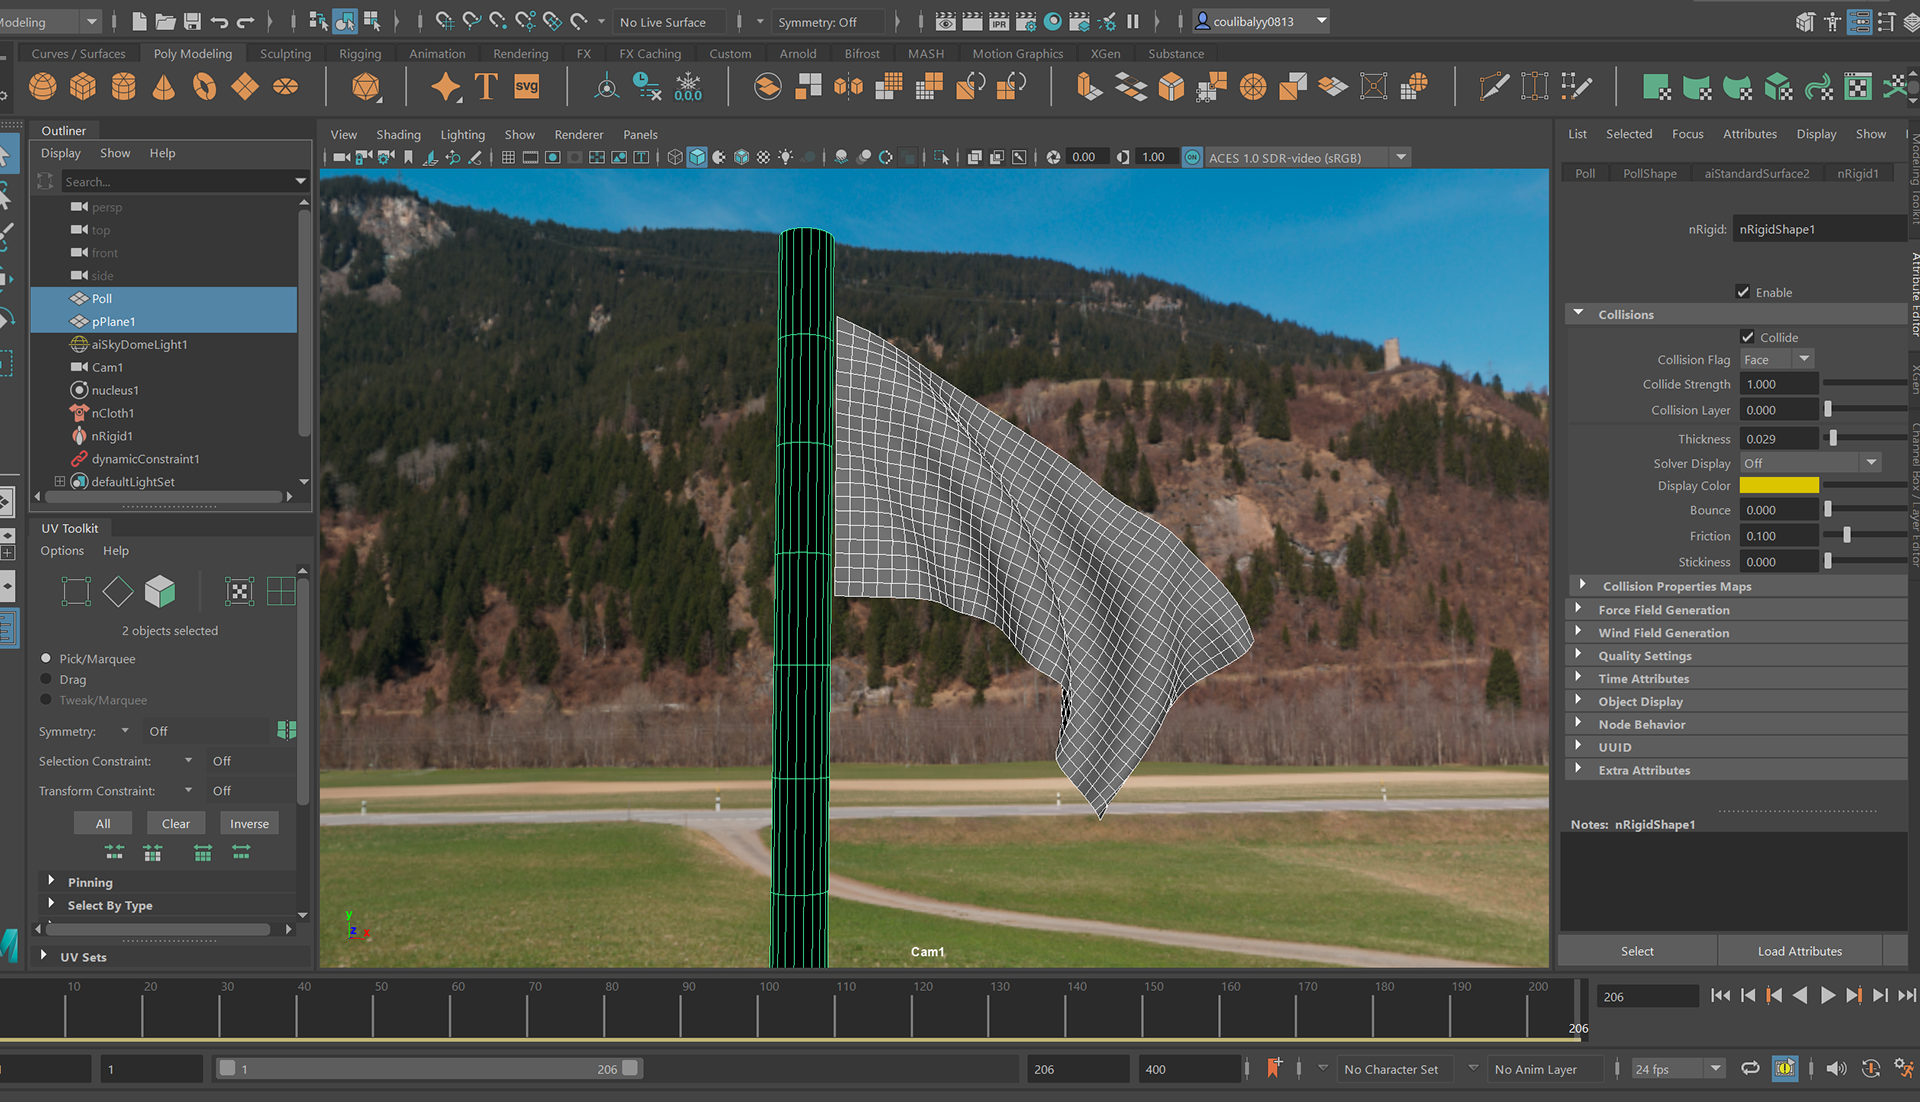
Task: Uncheck the Enable checkbox for nRigid
Action: 1743,292
